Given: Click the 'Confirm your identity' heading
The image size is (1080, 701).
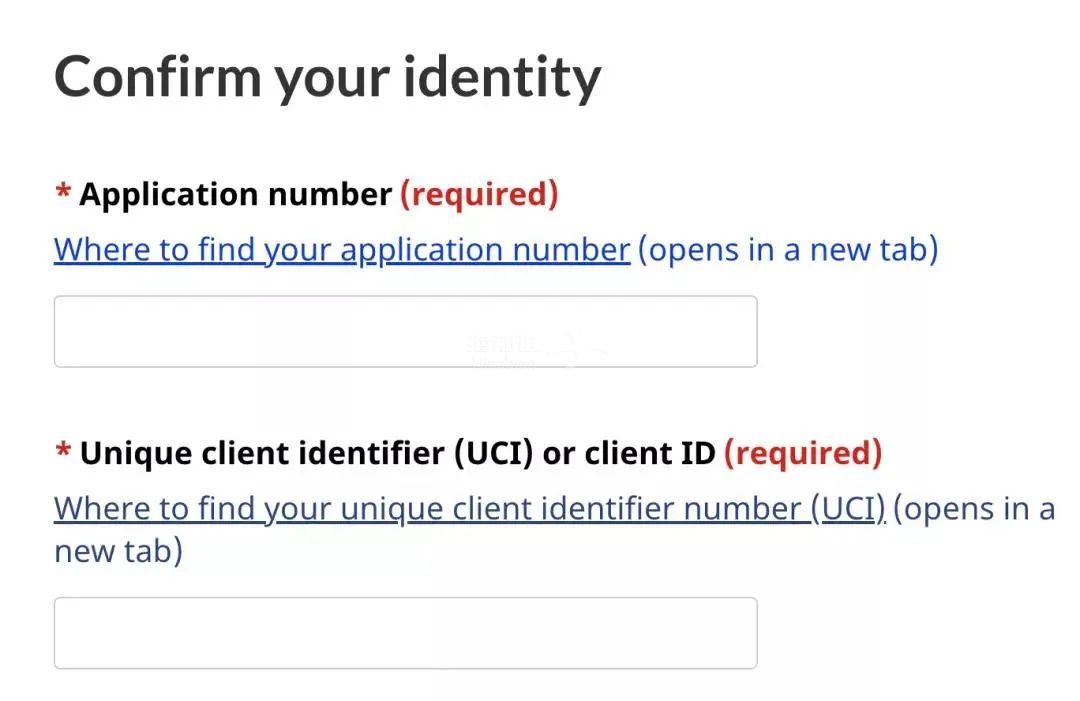Looking at the screenshot, I should coord(327,77).
